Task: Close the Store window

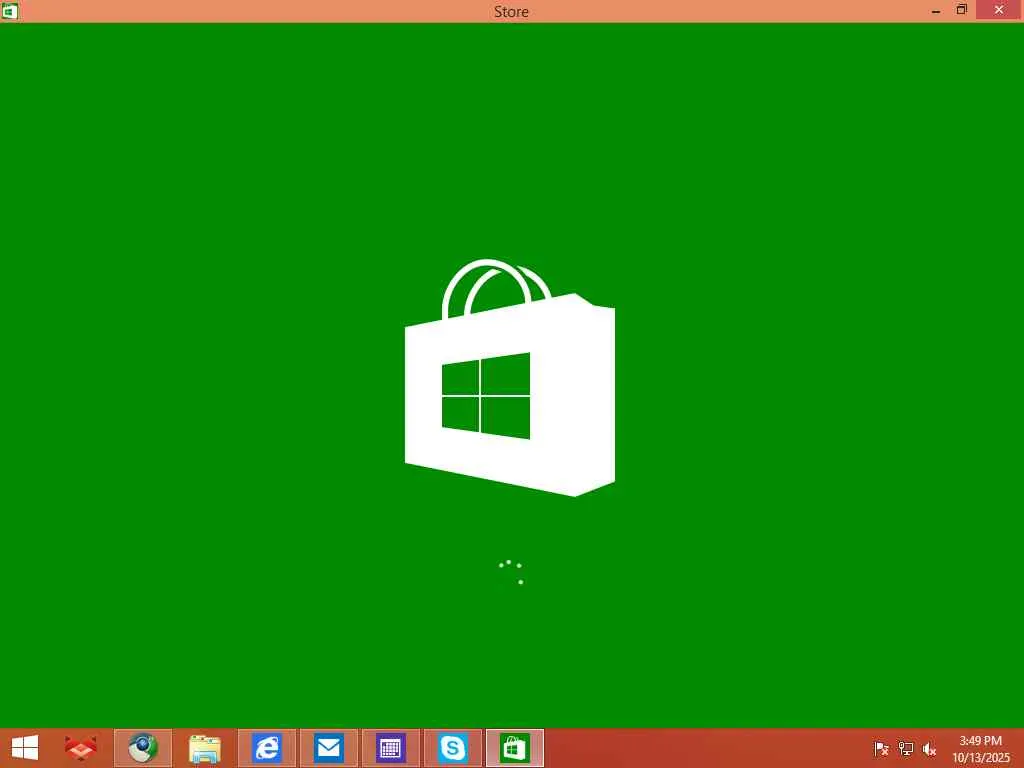Action: 999,10
